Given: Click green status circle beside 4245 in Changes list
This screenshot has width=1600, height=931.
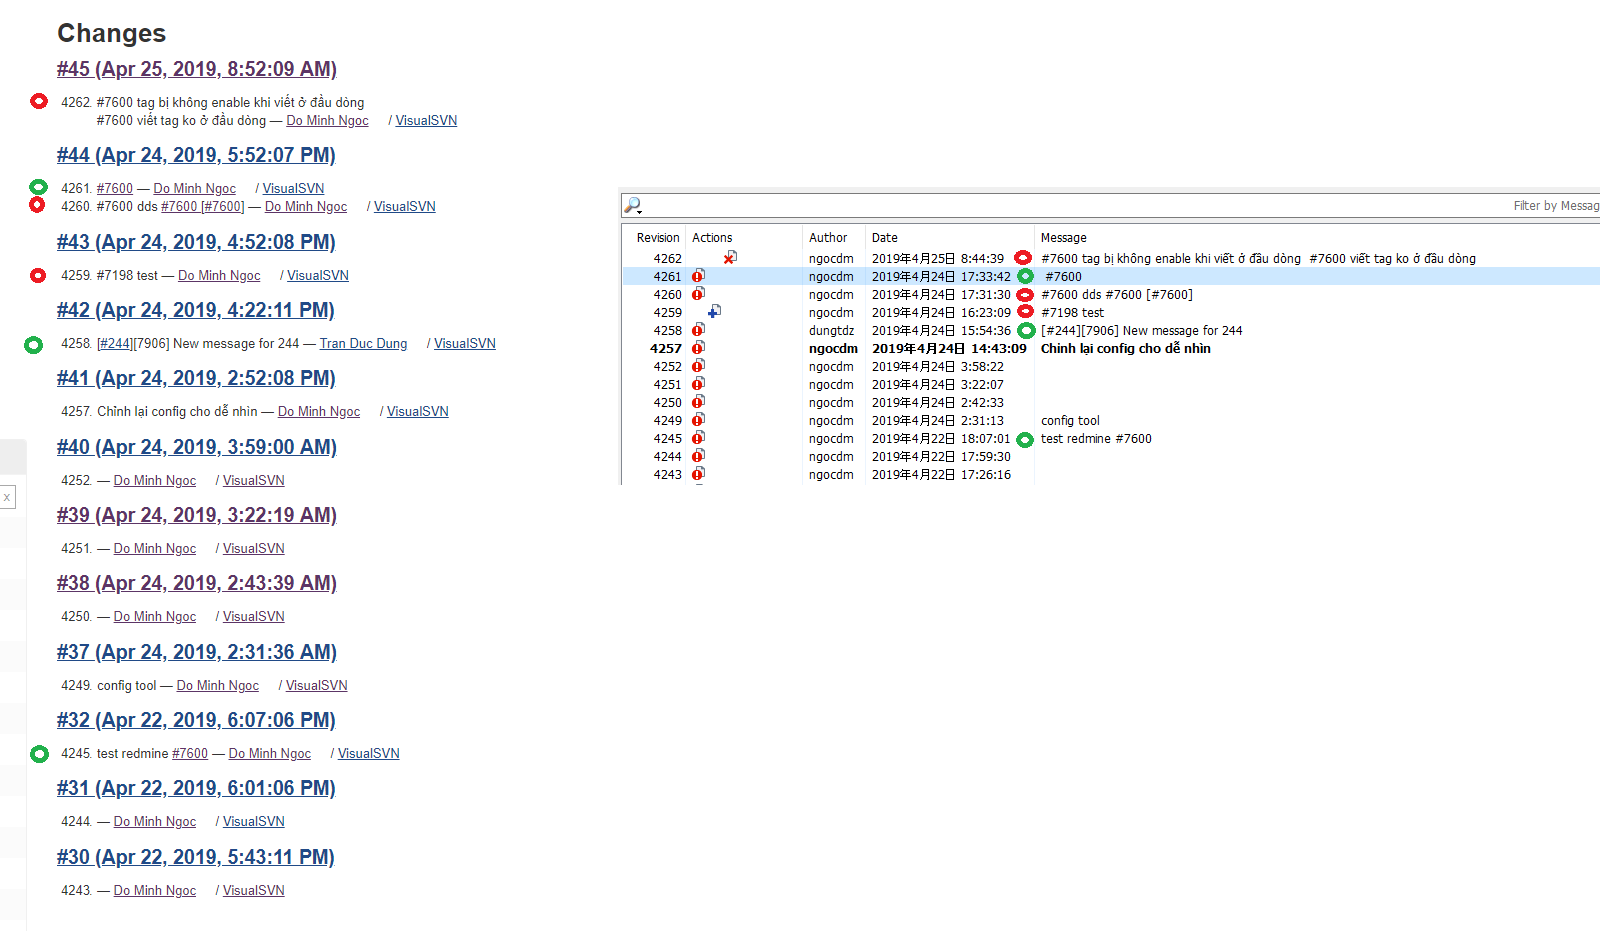Looking at the screenshot, I should tap(39, 754).
